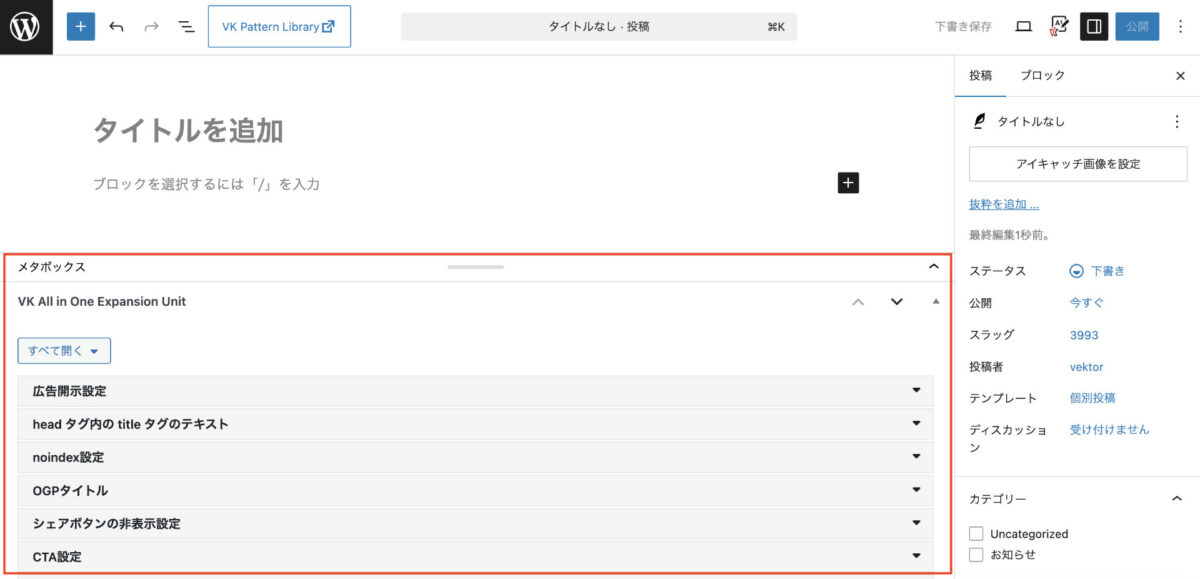1200x579 pixels.
Task: Select the 投稿 tab
Action: click(x=980, y=75)
